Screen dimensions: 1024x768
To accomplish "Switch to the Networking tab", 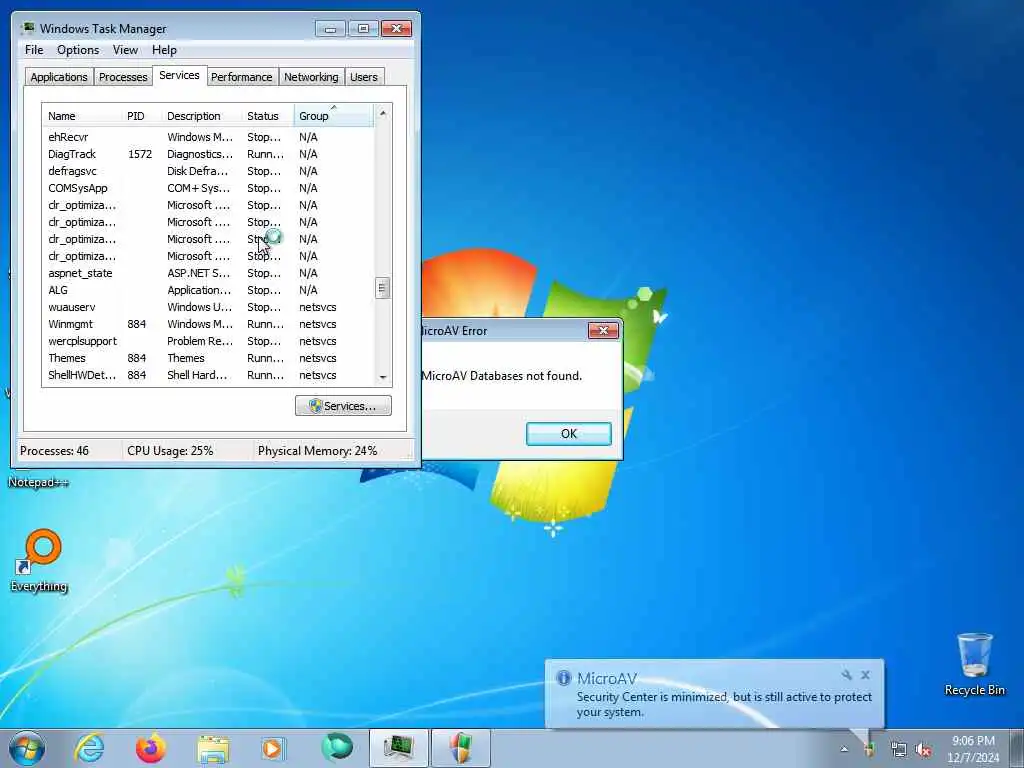I will [x=311, y=76].
